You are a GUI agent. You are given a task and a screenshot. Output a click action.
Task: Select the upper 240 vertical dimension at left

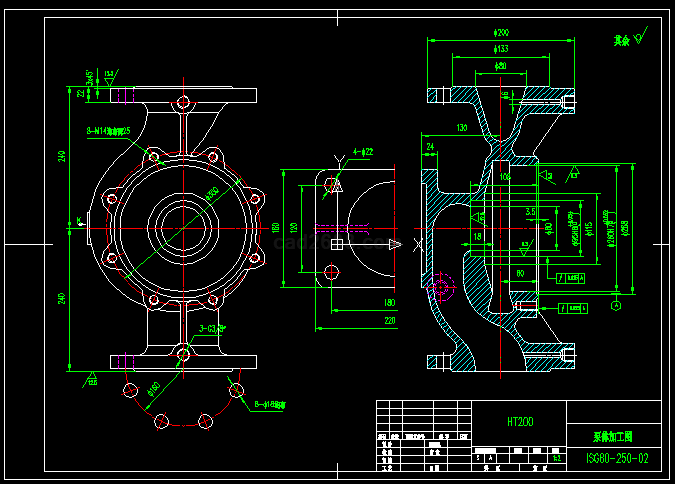tap(63, 156)
